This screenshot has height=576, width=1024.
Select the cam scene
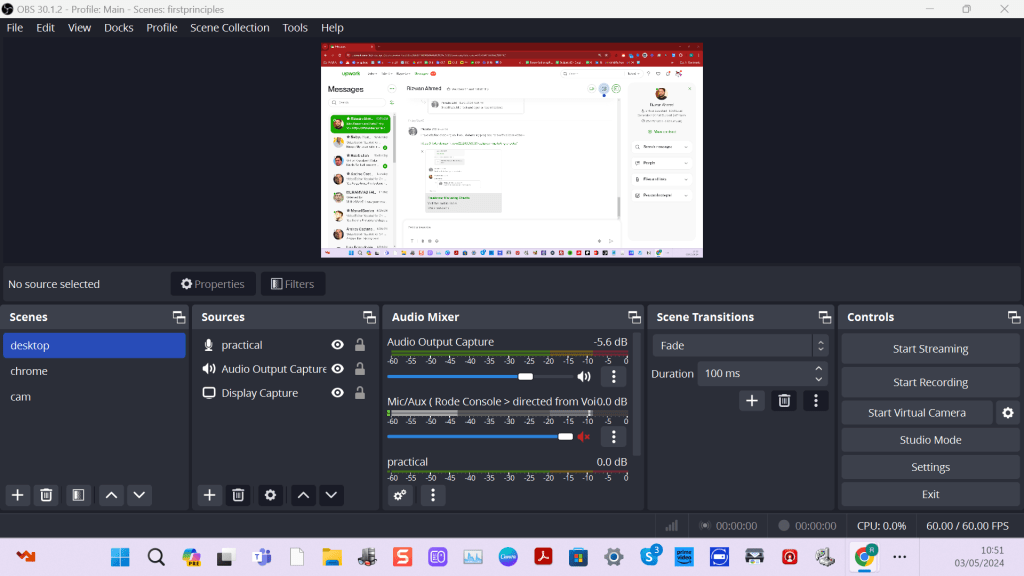94,396
